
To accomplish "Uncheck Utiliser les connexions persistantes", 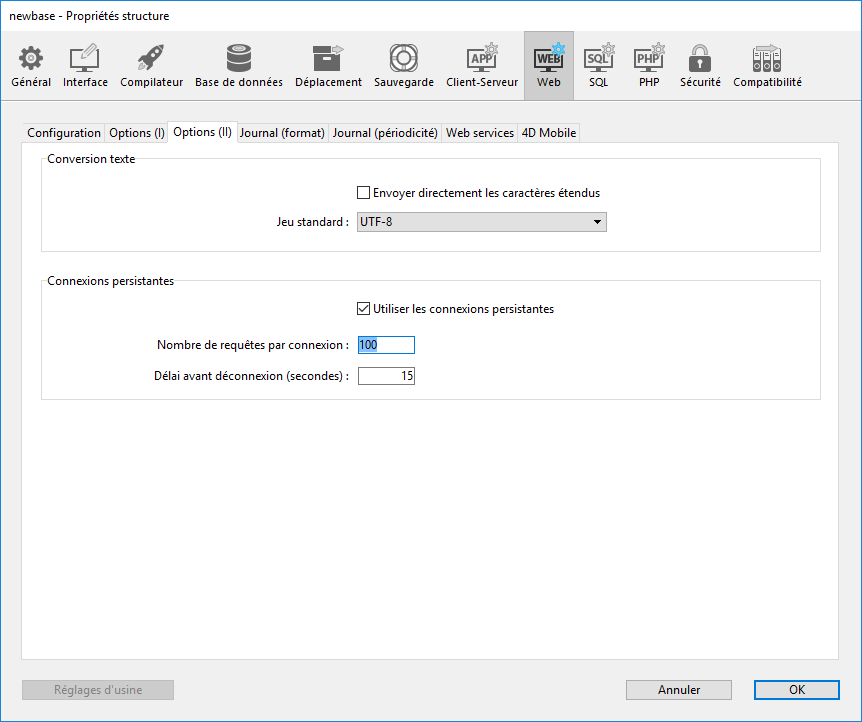I will click(x=364, y=309).
